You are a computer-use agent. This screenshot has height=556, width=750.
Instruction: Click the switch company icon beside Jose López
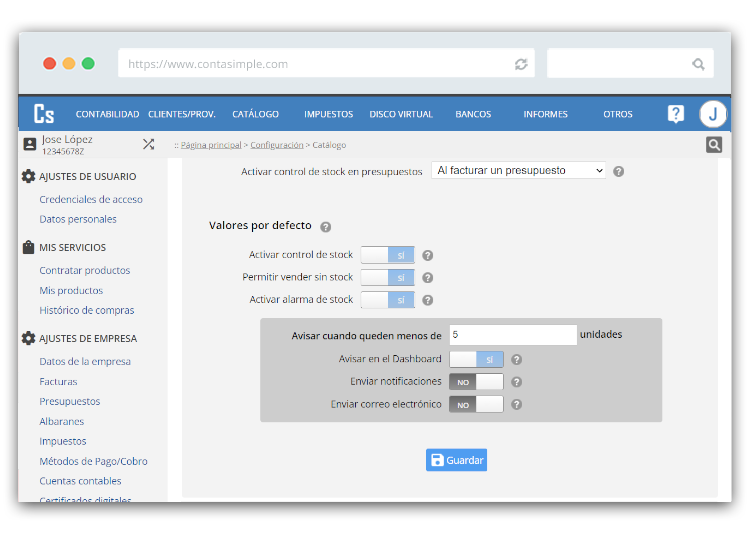click(148, 144)
